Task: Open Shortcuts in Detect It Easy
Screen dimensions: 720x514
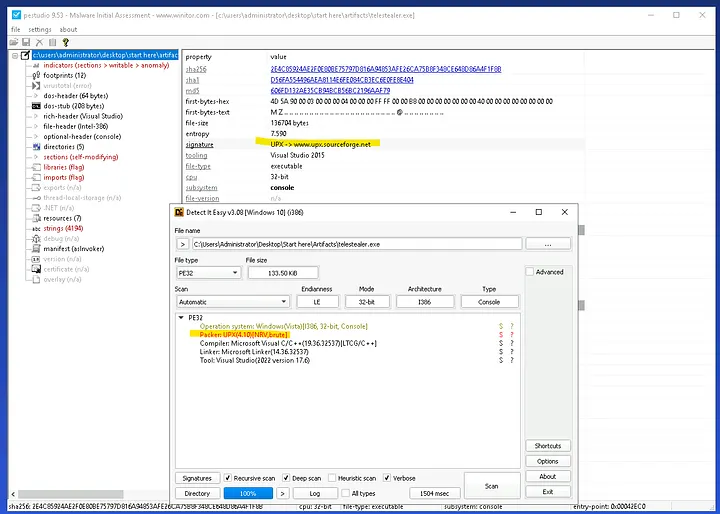Action: coord(548,446)
